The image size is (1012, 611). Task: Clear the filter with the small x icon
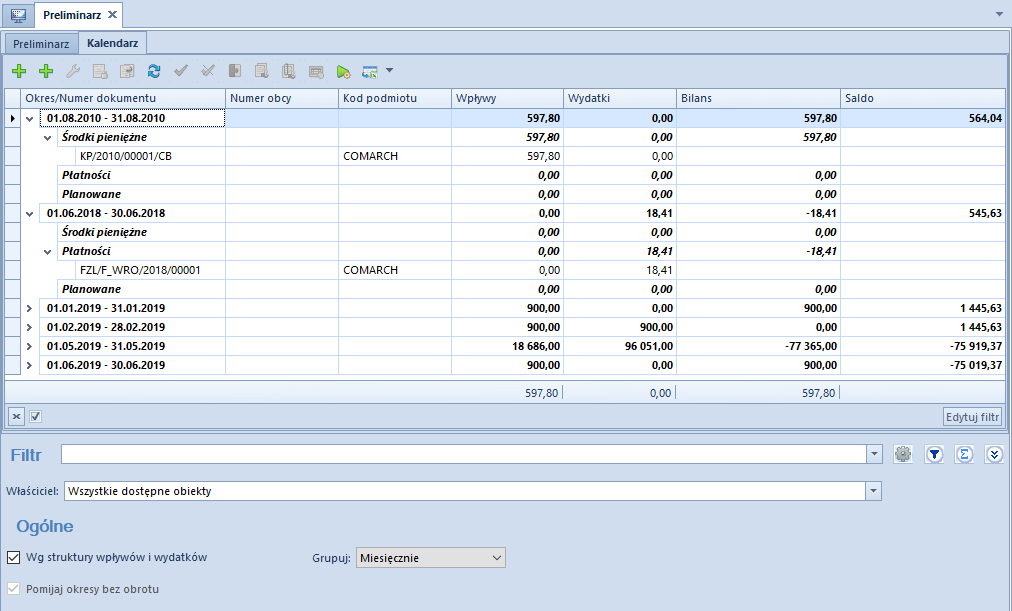[x=16, y=416]
